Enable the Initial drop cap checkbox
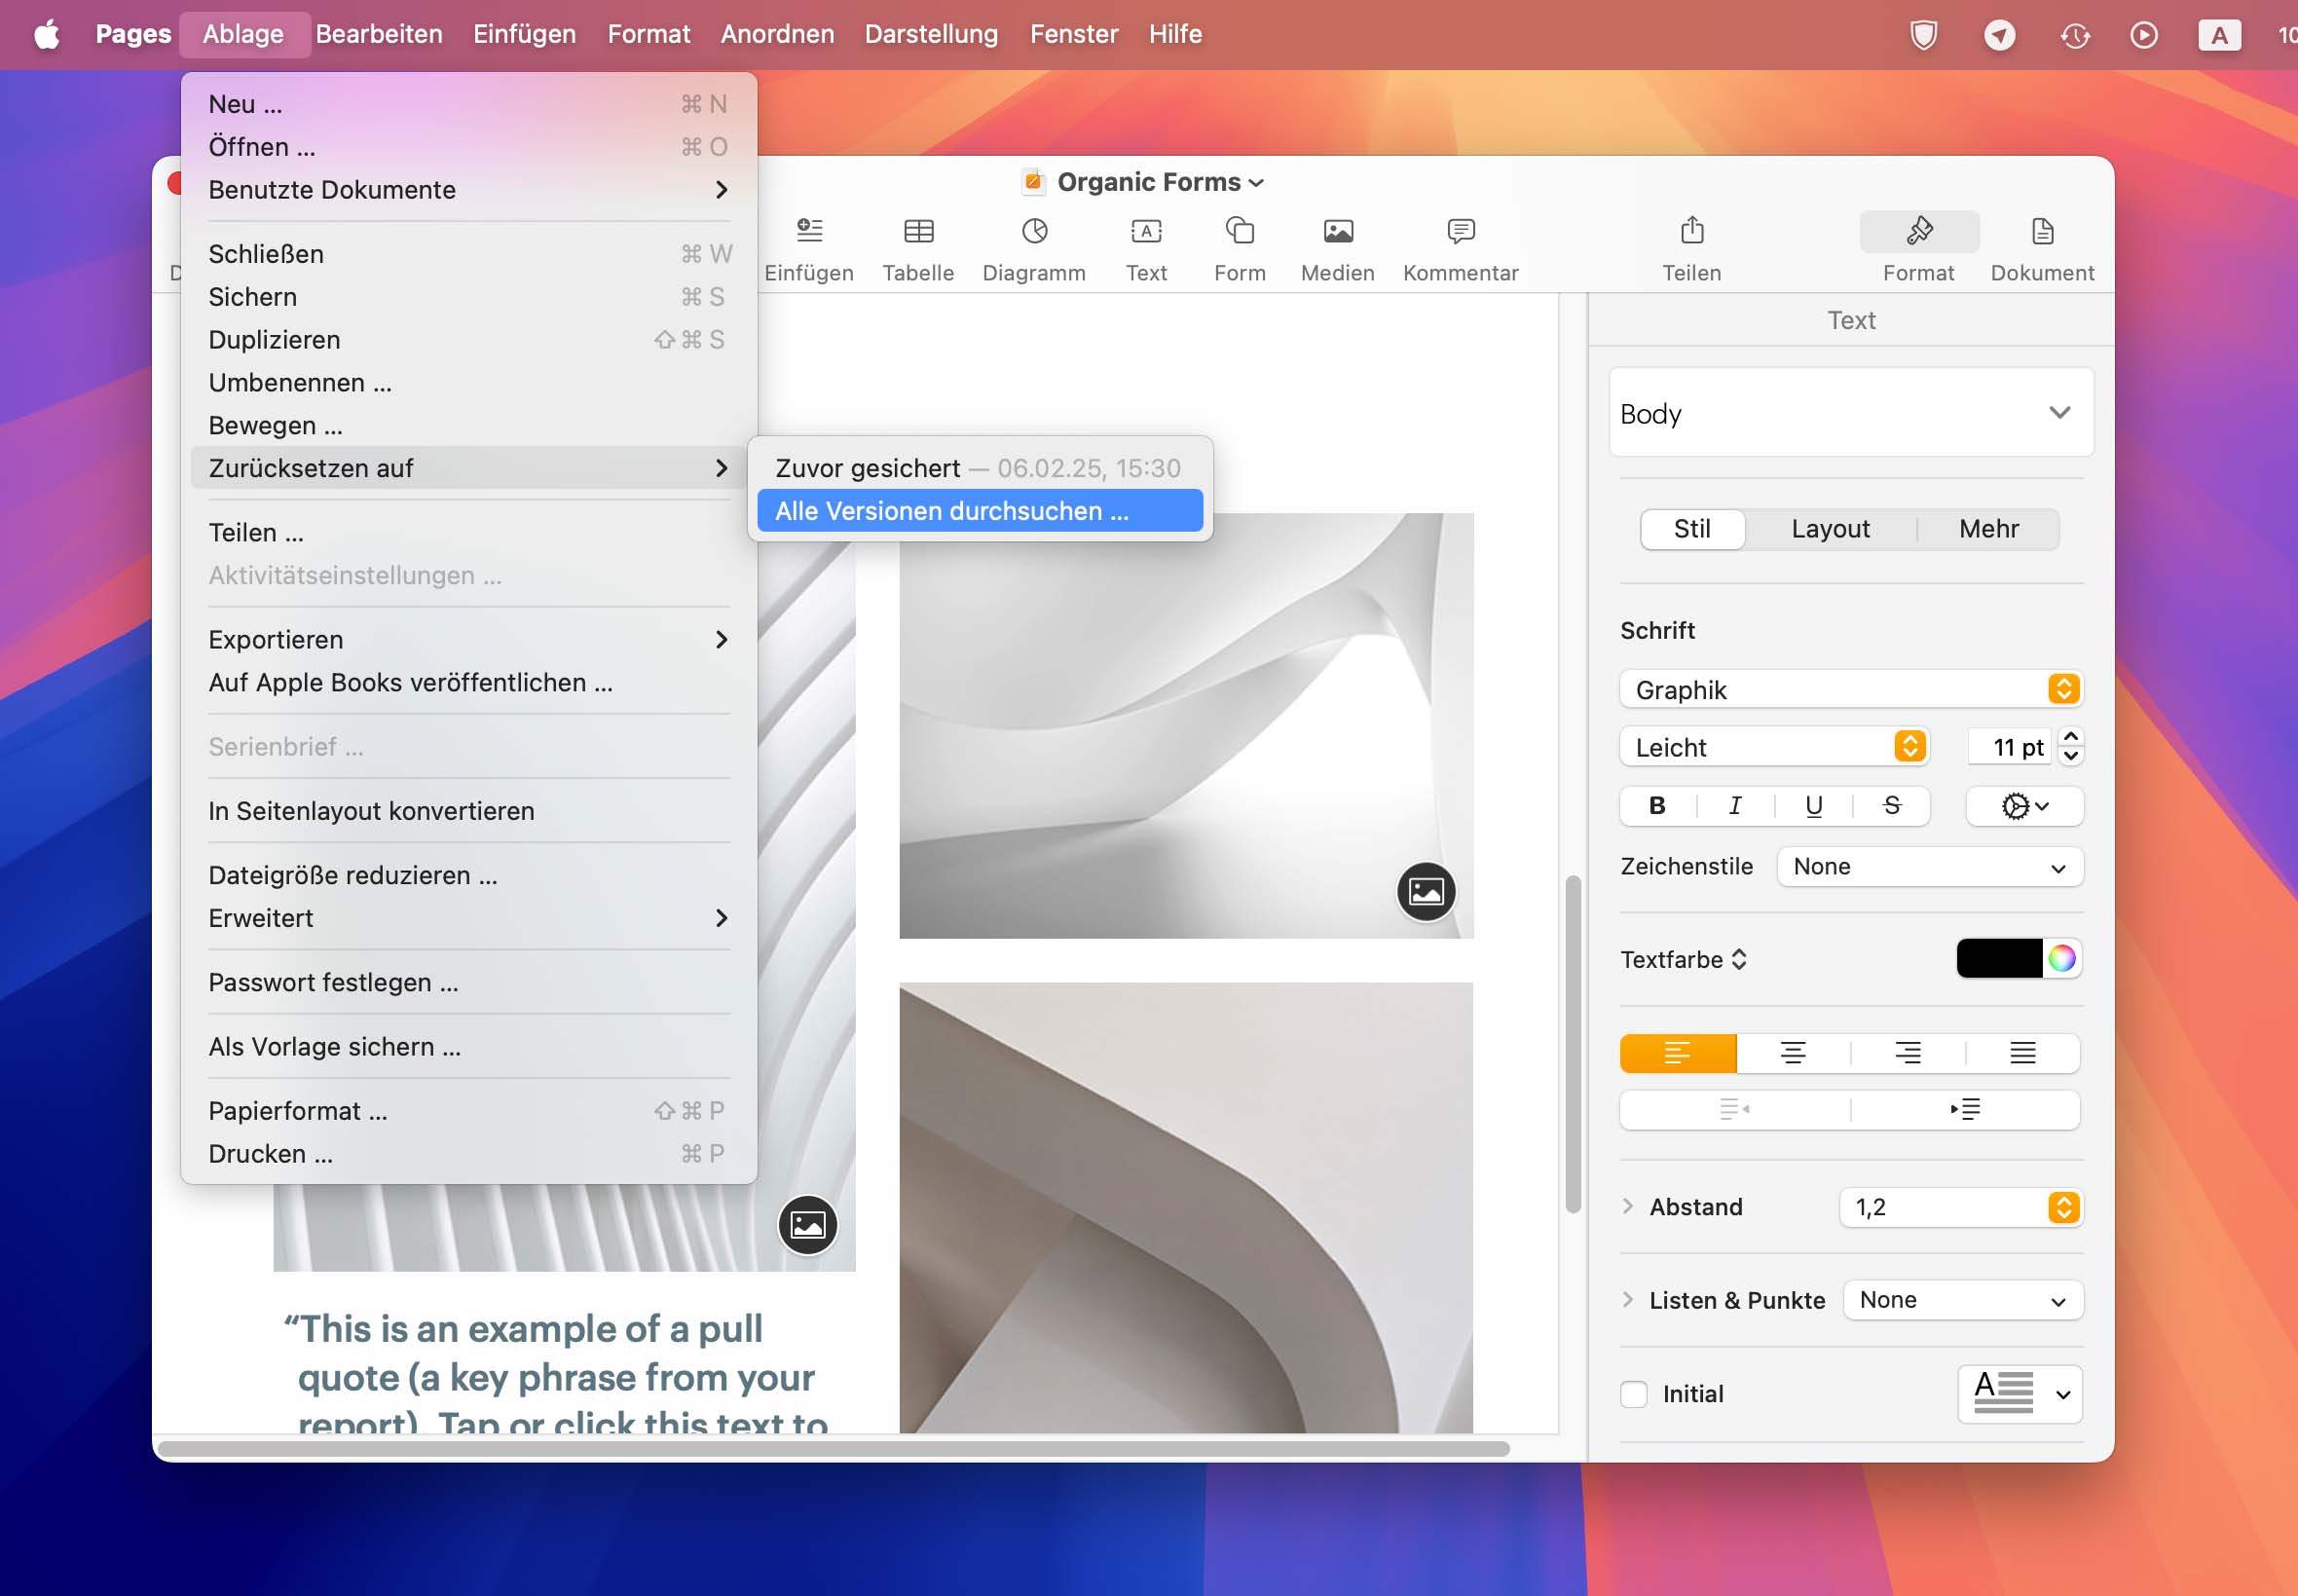The width and height of the screenshot is (2298, 1596). point(1633,1394)
